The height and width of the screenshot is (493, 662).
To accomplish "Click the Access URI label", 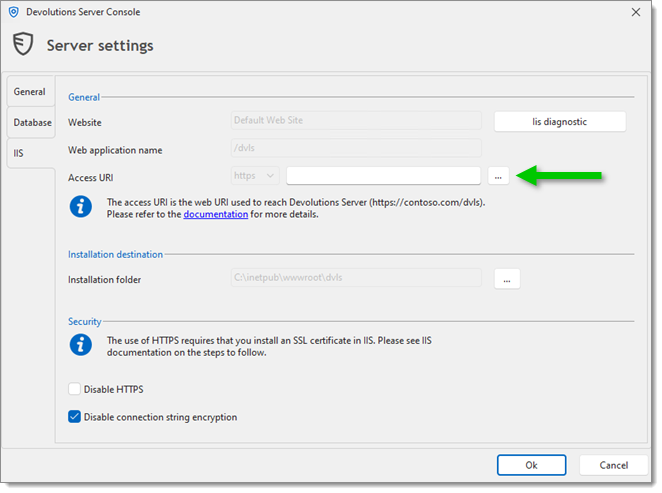I will pos(91,178).
